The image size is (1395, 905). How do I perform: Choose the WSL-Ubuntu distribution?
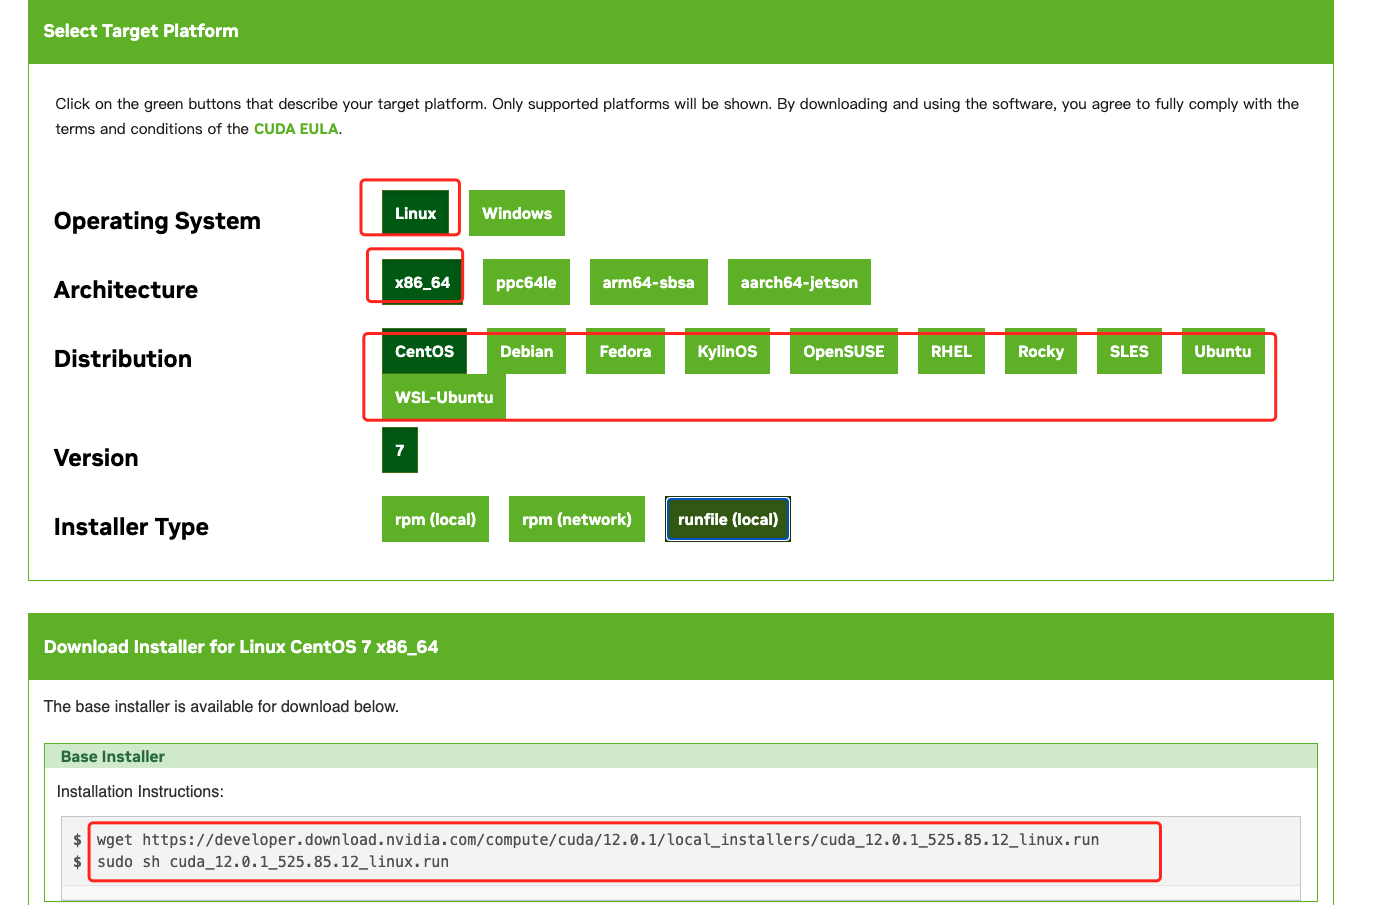coord(443,396)
